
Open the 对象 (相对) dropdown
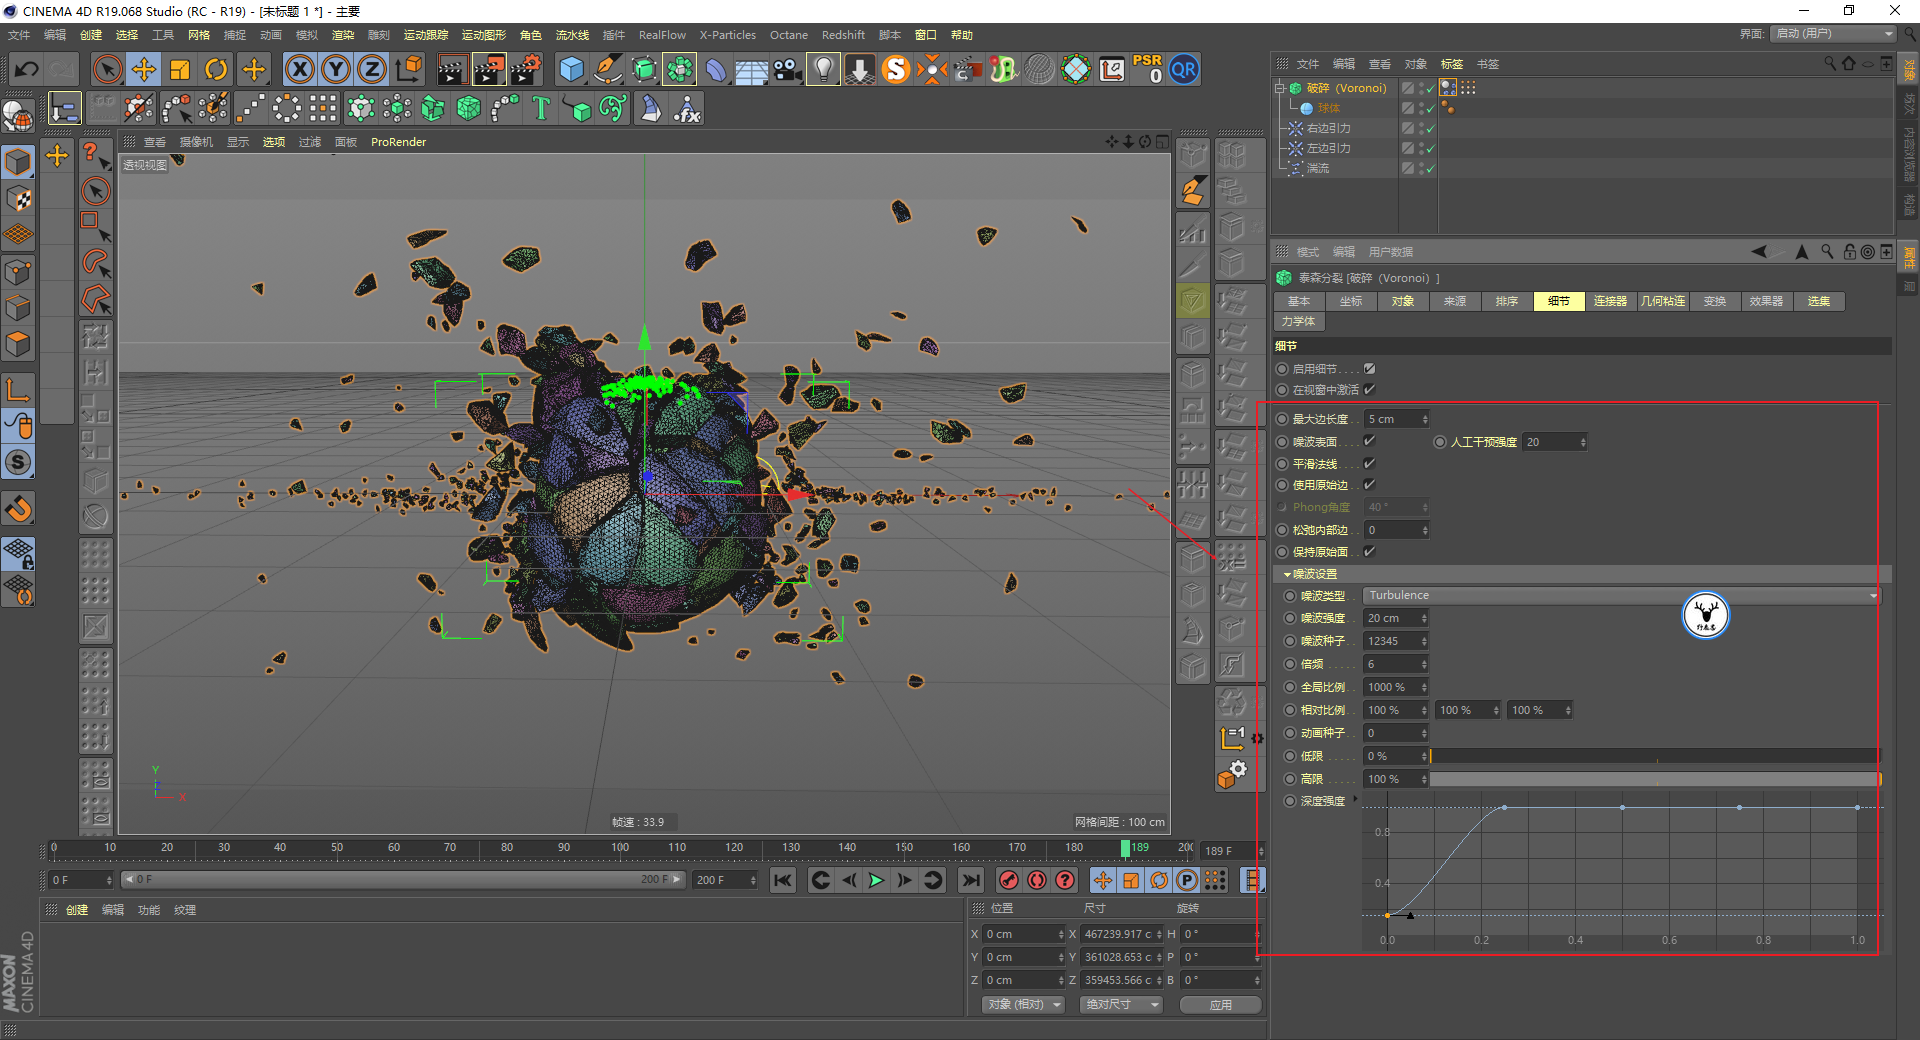tap(1023, 1005)
